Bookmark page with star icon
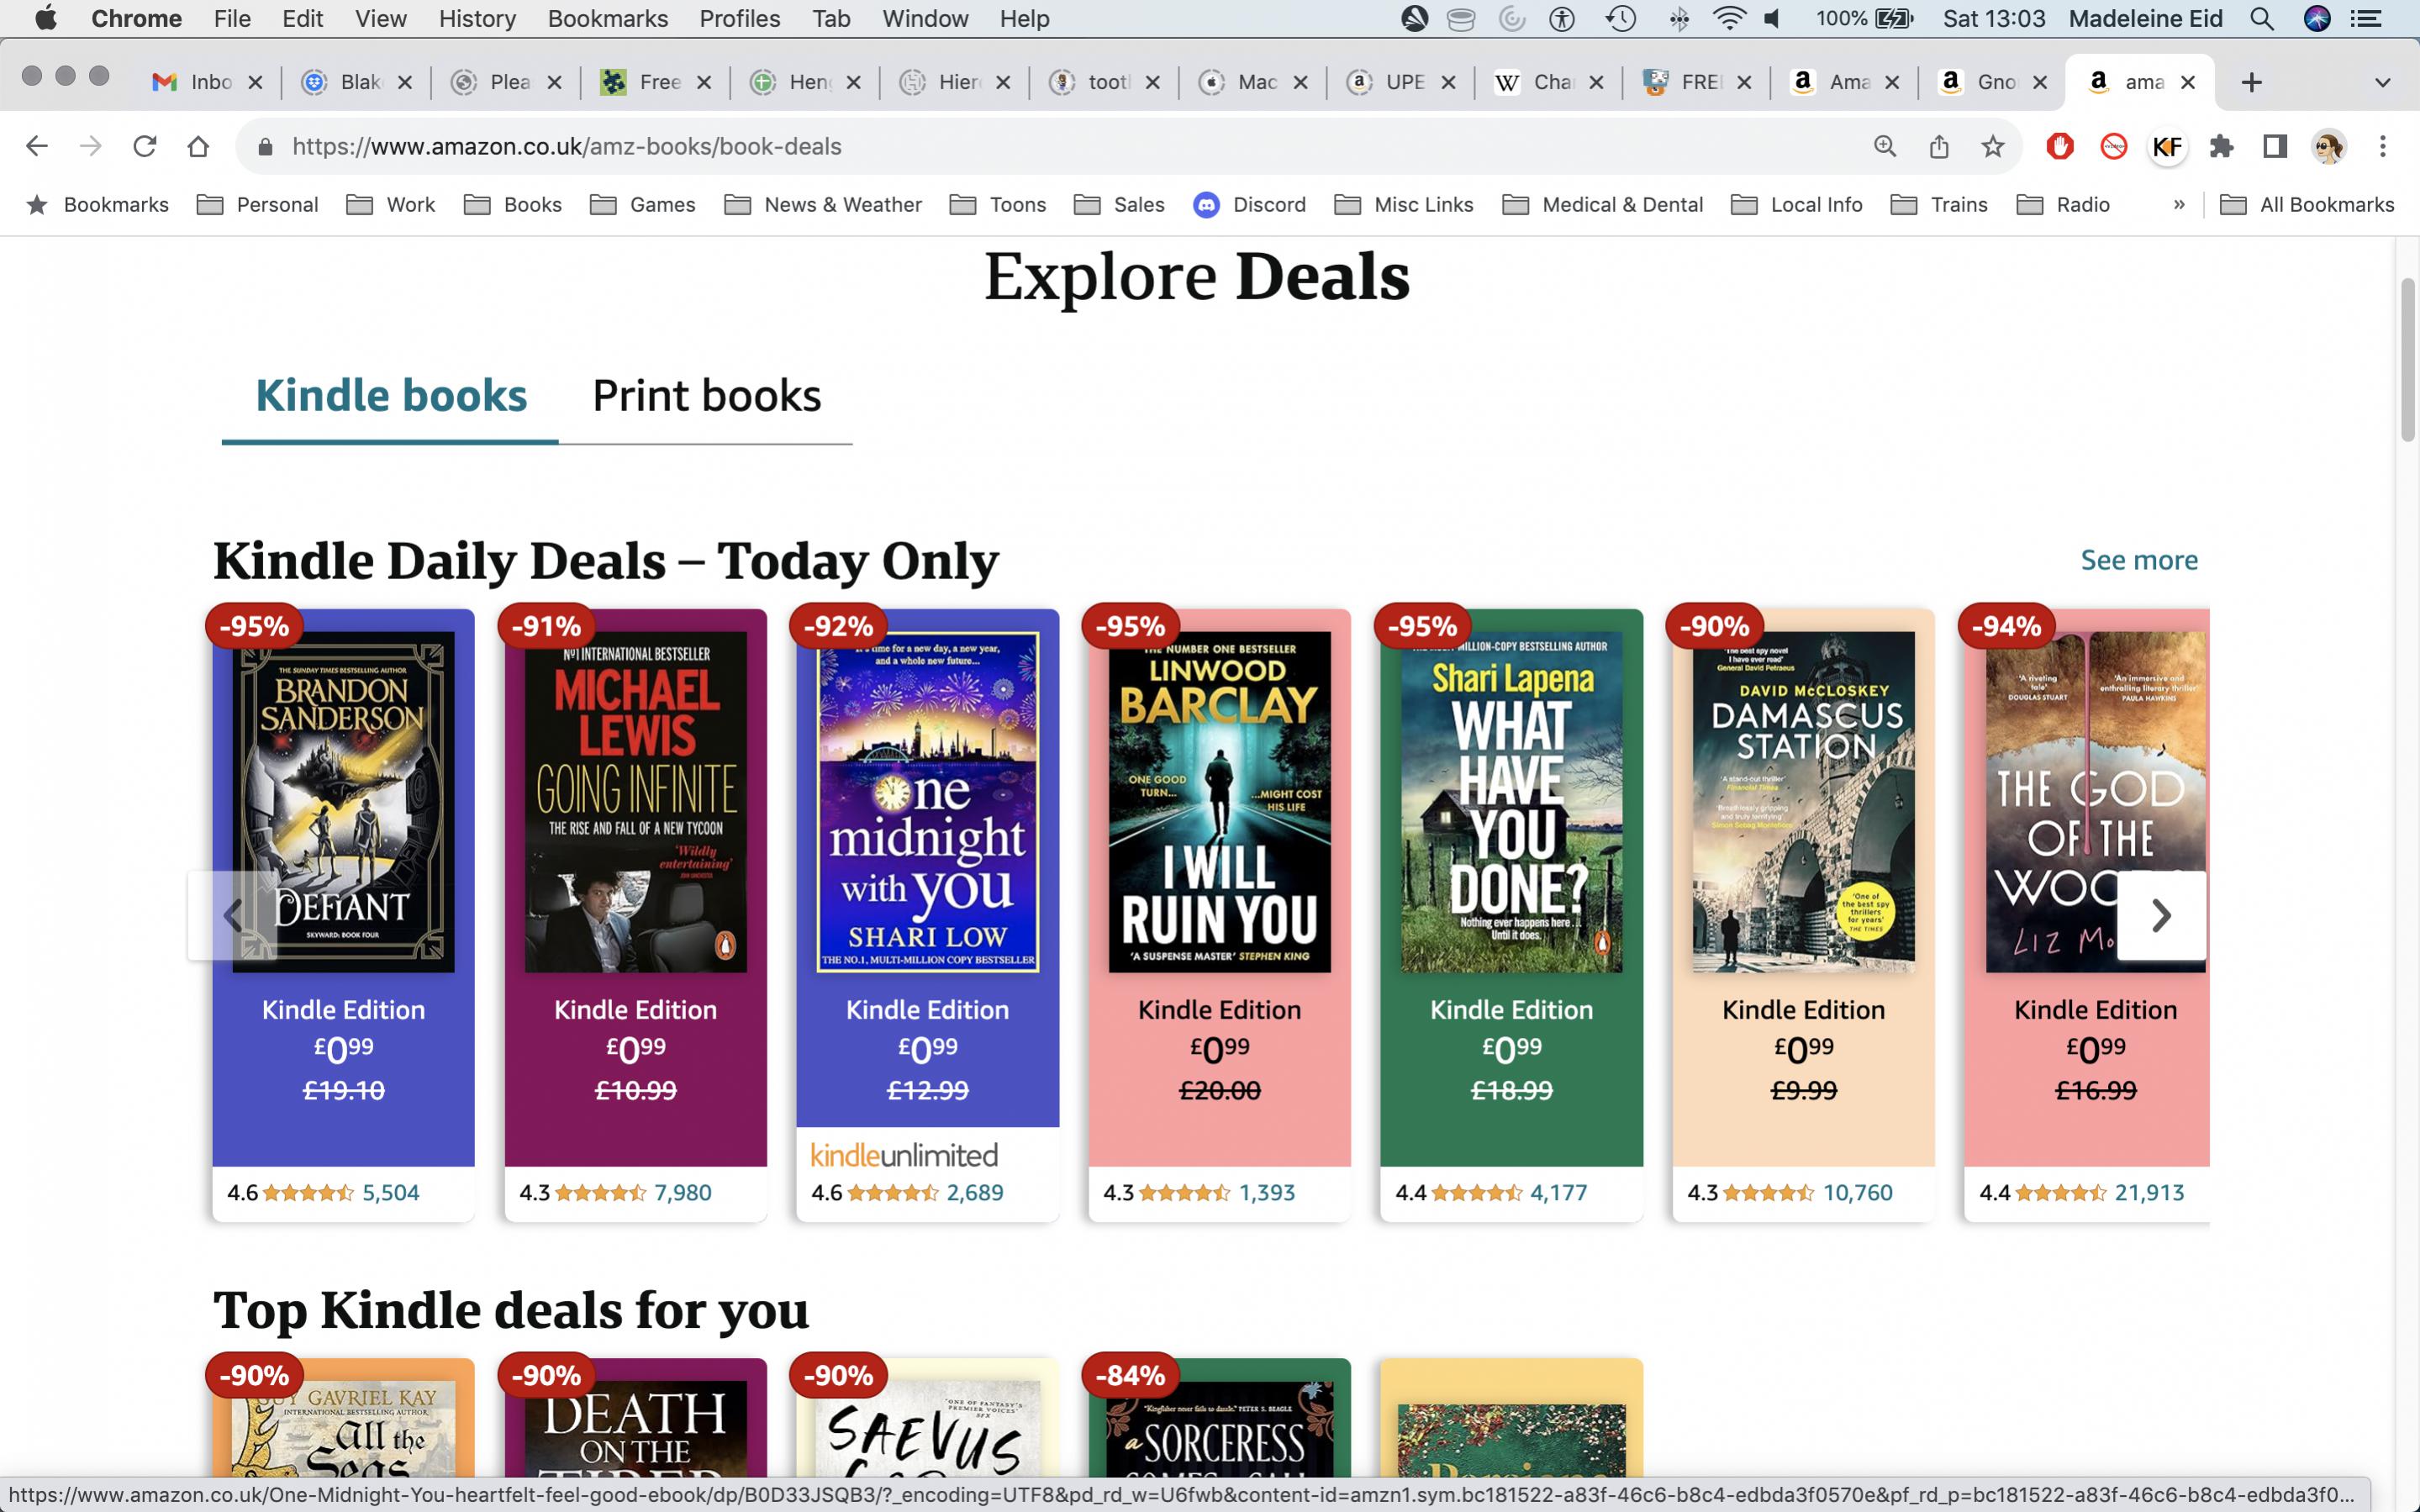This screenshot has width=2420, height=1512. point(1992,146)
